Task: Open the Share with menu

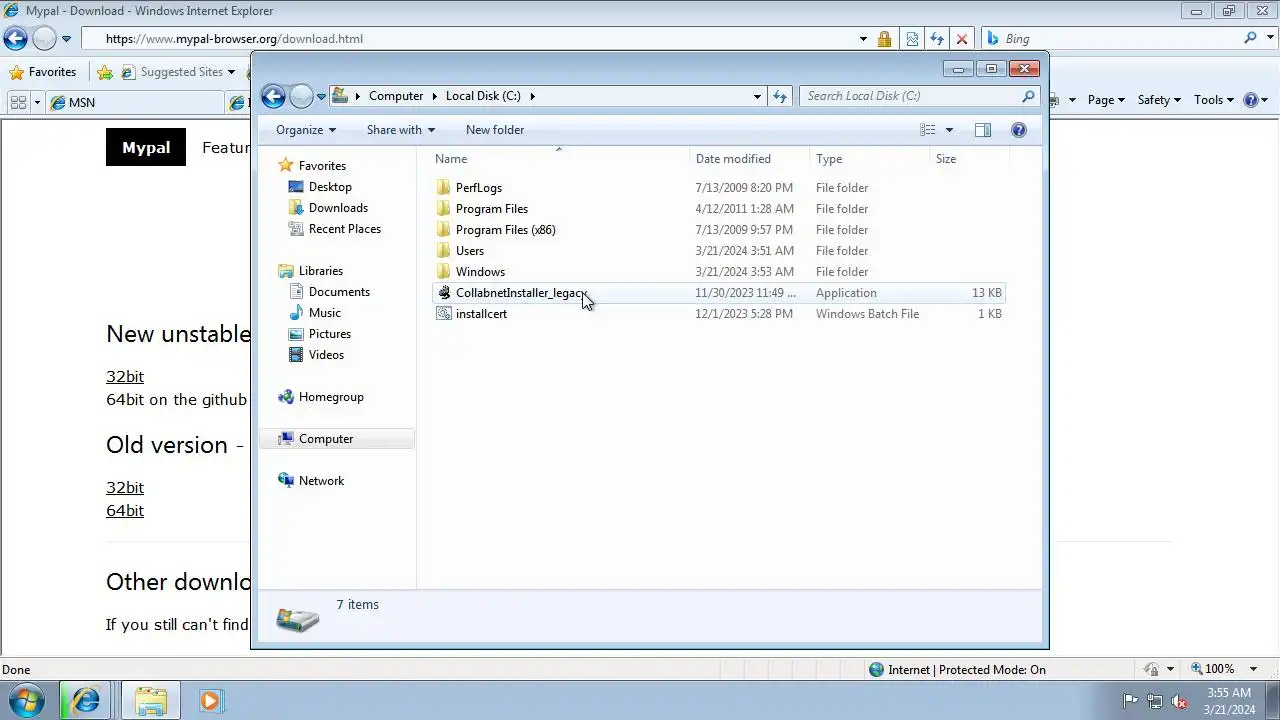Action: 401,130
